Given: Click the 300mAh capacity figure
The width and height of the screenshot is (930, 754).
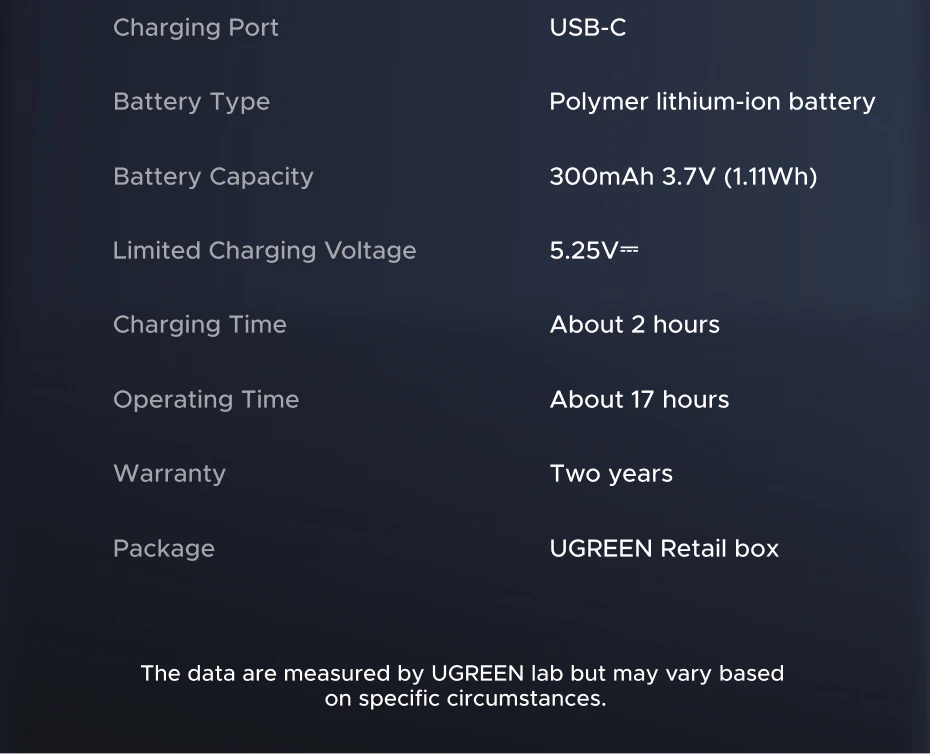Looking at the screenshot, I should (x=602, y=177).
